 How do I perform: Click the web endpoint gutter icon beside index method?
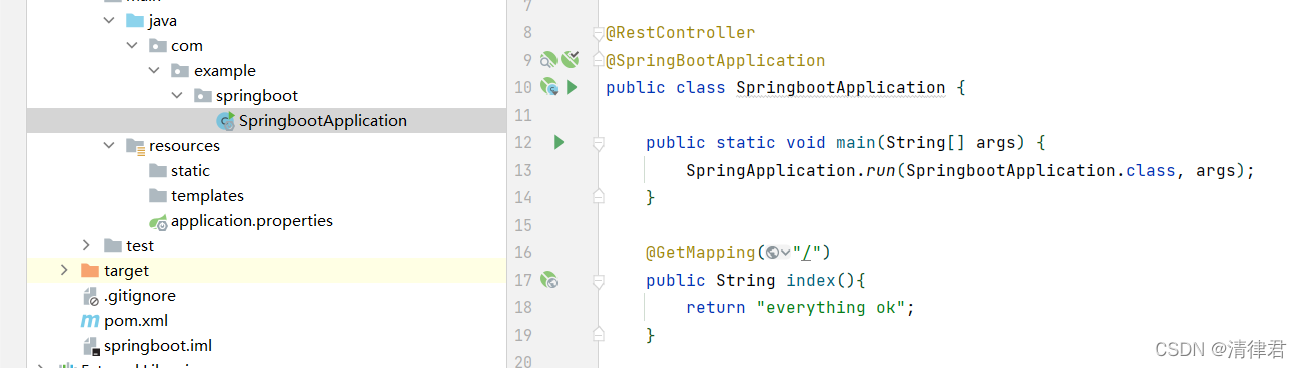[x=548, y=281]
